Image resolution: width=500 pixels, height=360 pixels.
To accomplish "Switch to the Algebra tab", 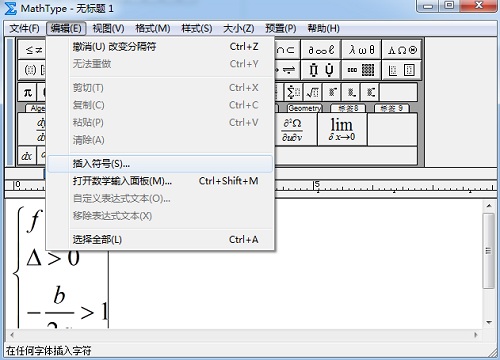I will pyautogui.click(x=36, y=108).
